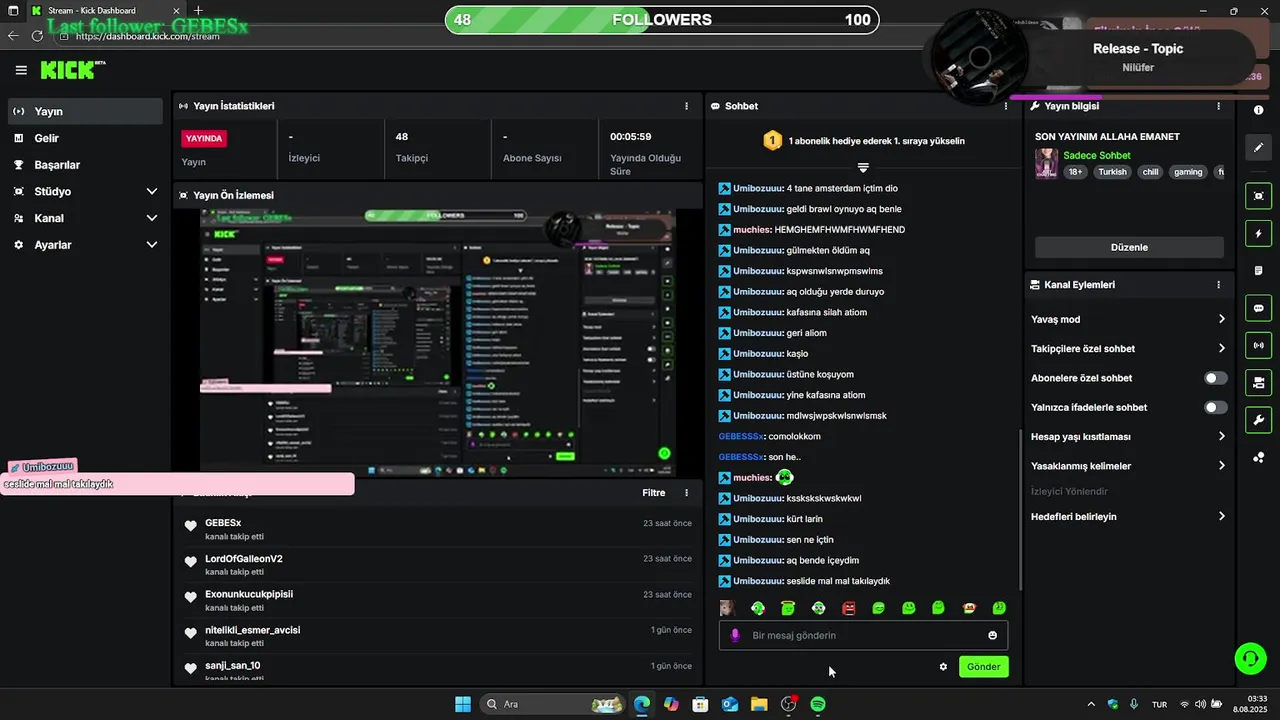This screenshot has width=1280, height=720.
Task: Click the Windows Start button
Action: pyautogui.click(x=463, y=704)
